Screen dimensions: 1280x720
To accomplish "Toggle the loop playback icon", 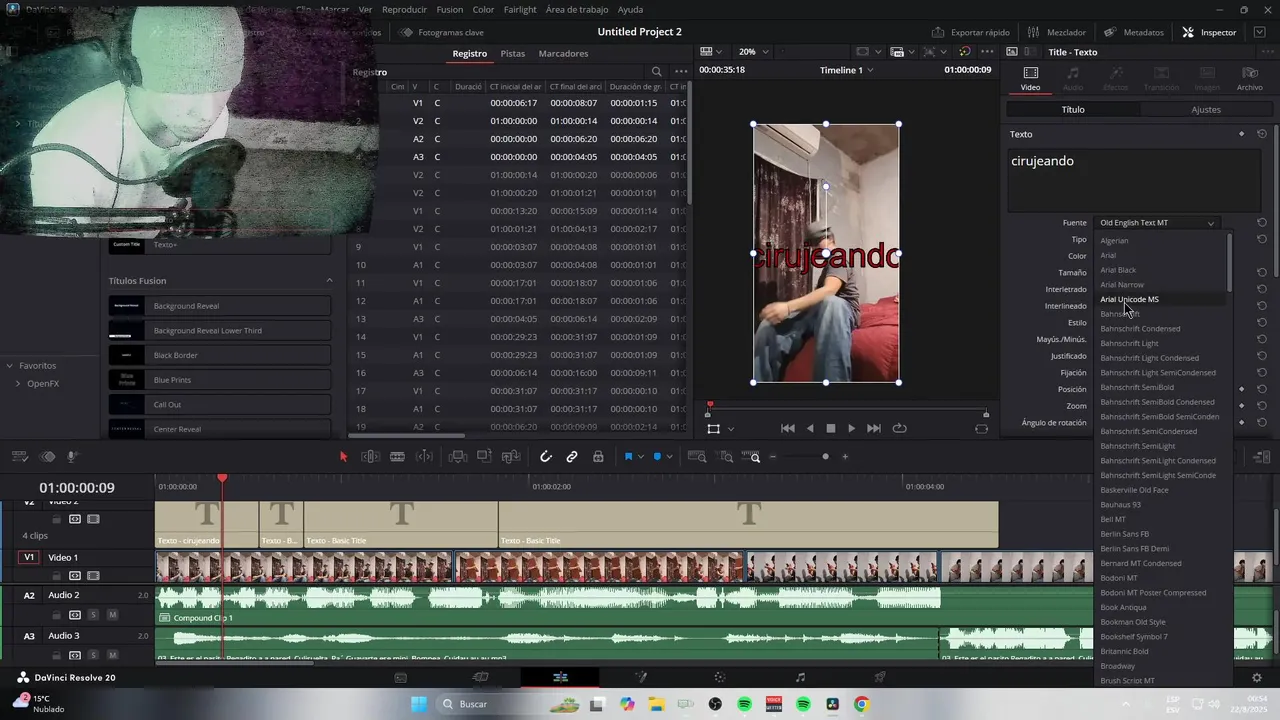I will (x=900, y=428).
